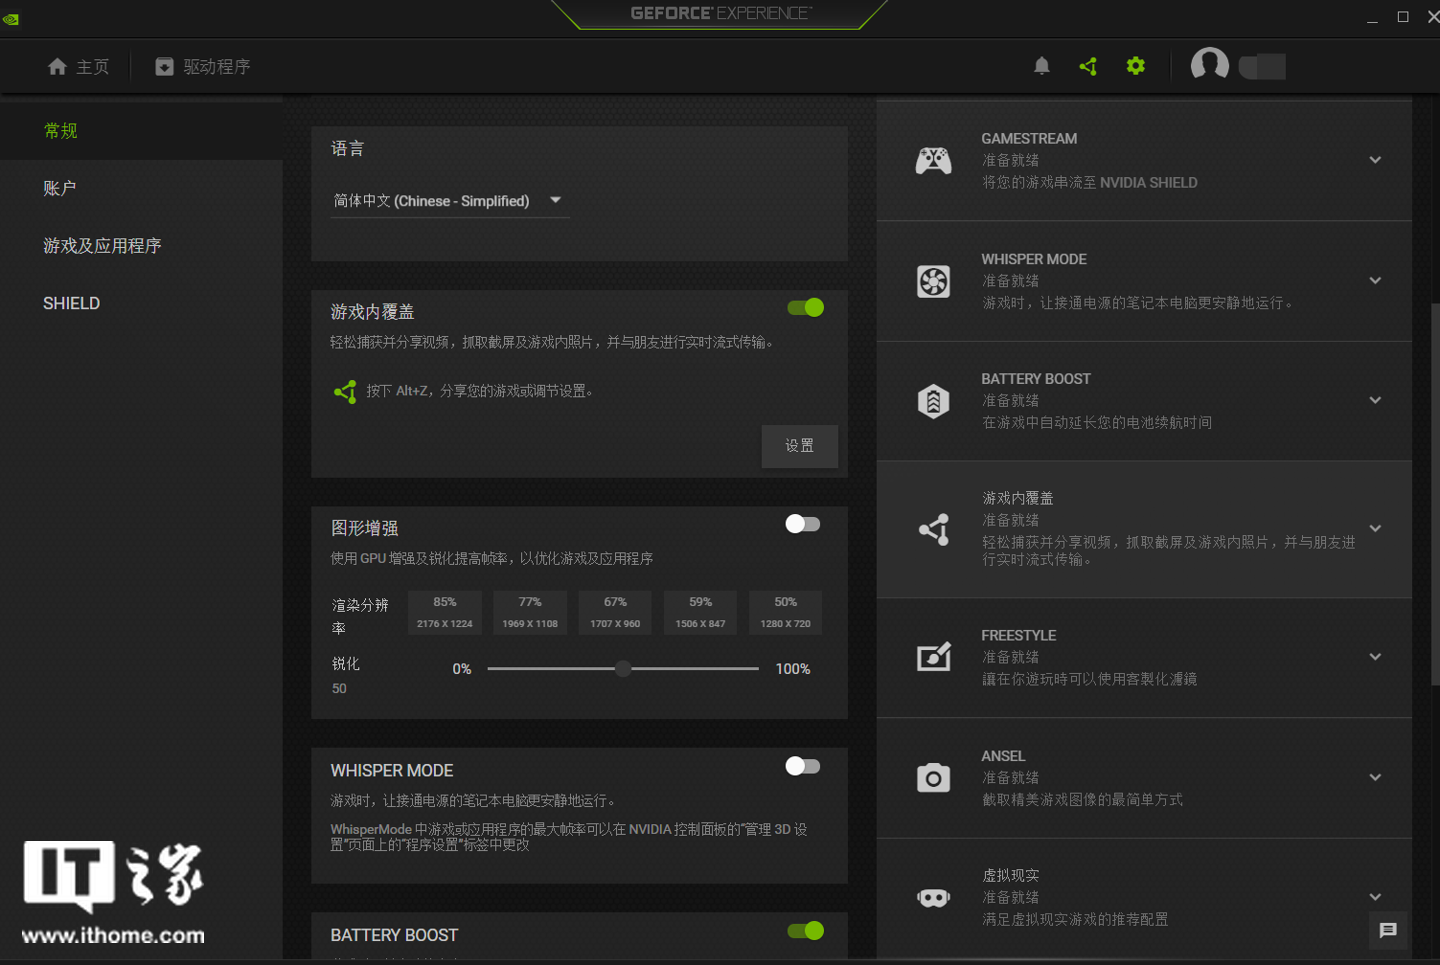Screen dimensions: 1440x965
Task: Click the driver download icon next to 驱动程序
Action: click(x=164, y=66)
